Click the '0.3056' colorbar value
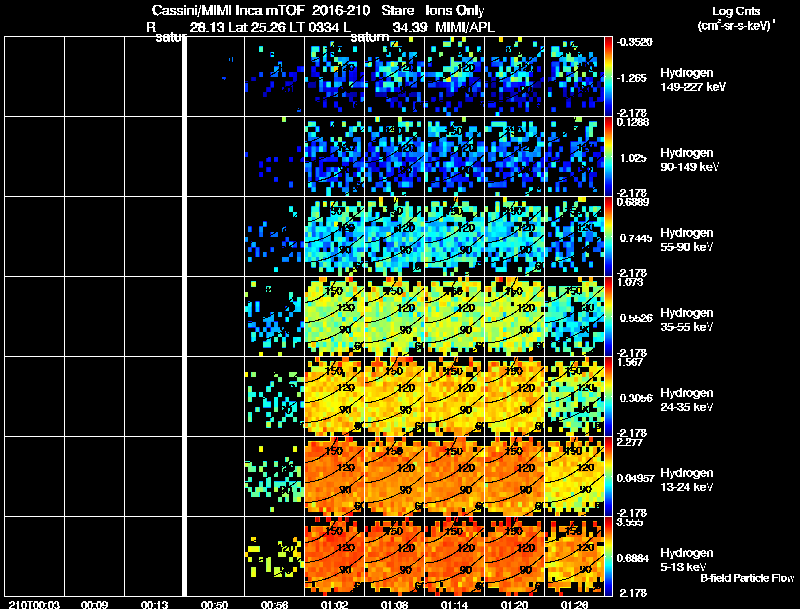This screenshot has width=800, height=609. (x=636, y=398)
